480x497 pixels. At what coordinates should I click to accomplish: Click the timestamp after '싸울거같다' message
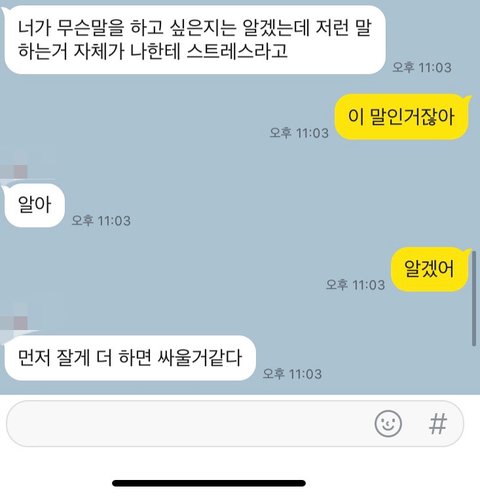292,374
